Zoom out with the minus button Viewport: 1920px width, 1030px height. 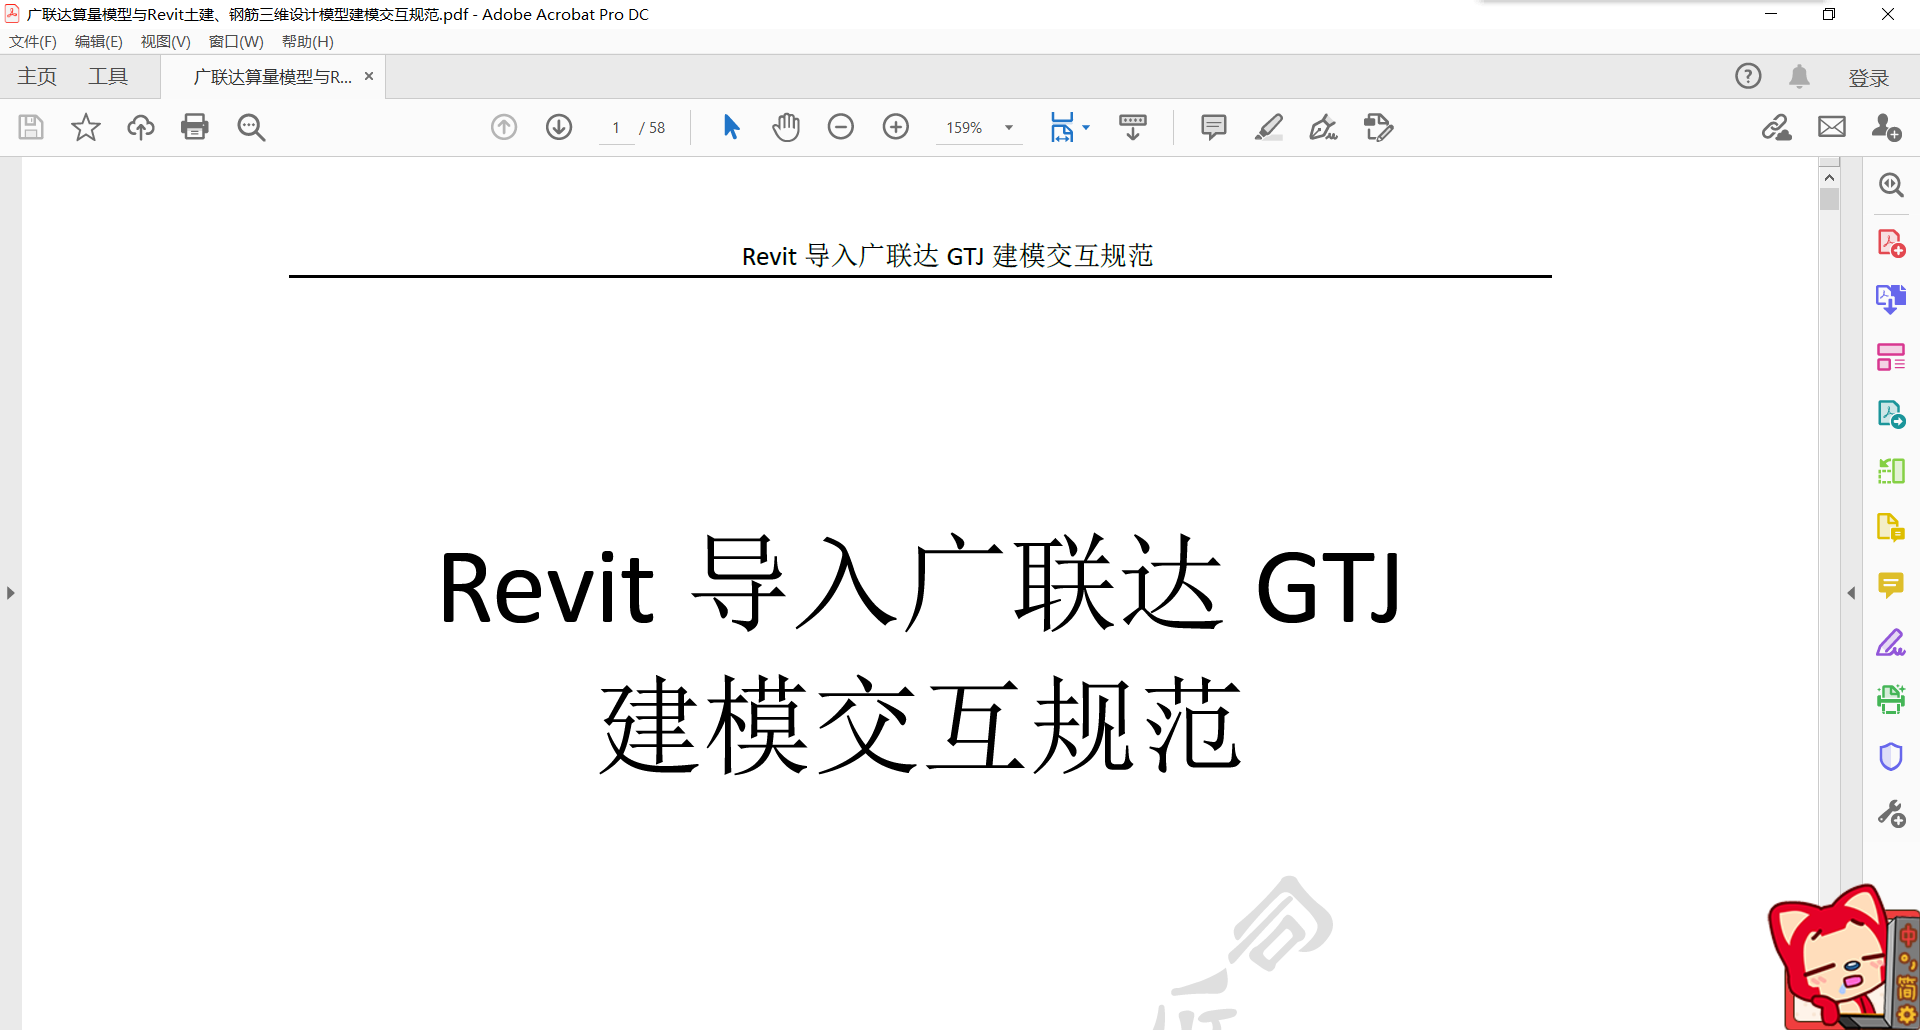pyautogui.click(x=841, y=127)
